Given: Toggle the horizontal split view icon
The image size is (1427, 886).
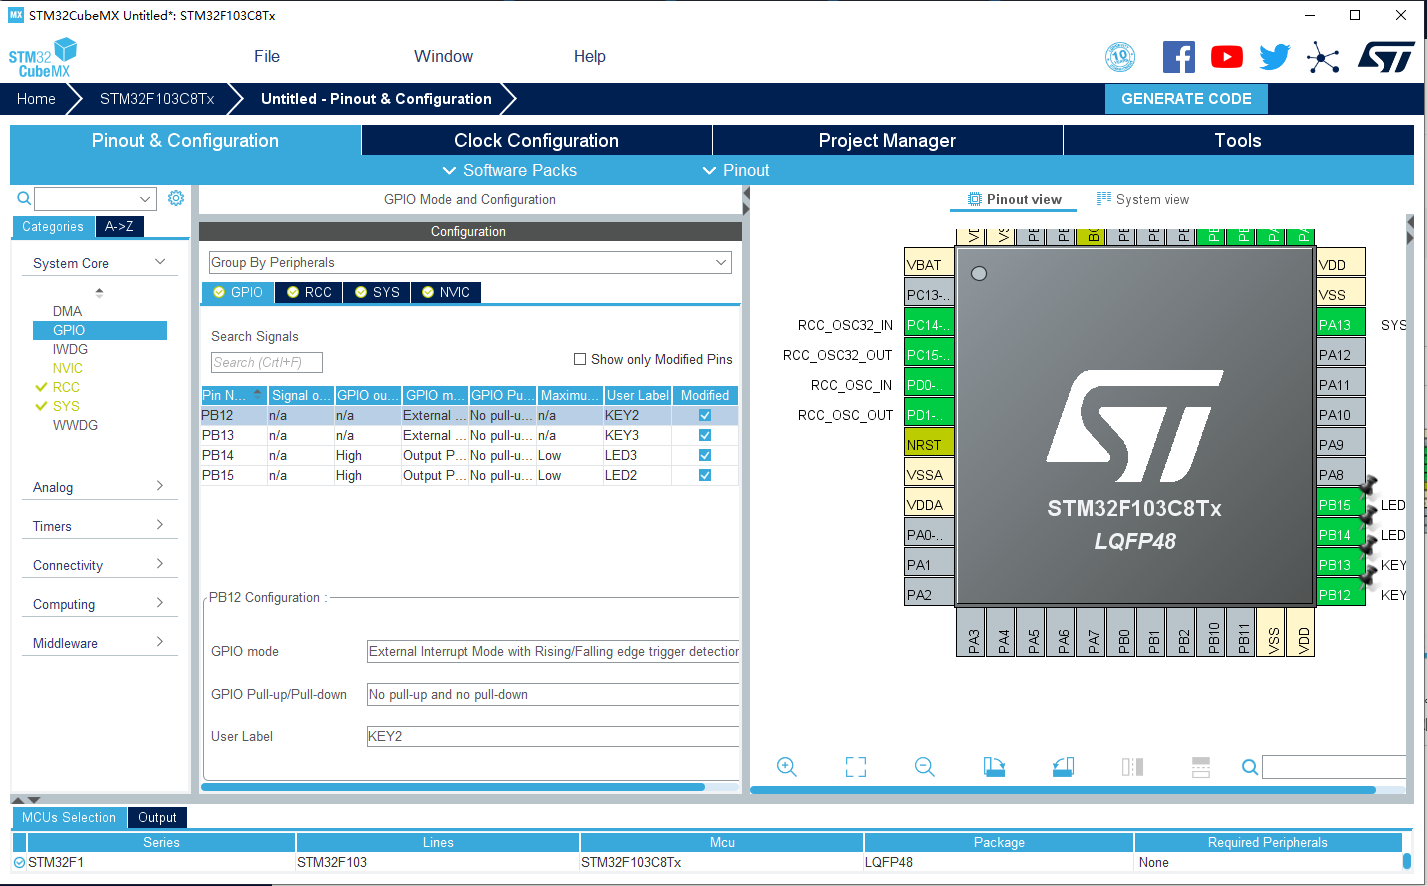Looking at the screenshot, I should (x=1201, y=767).
